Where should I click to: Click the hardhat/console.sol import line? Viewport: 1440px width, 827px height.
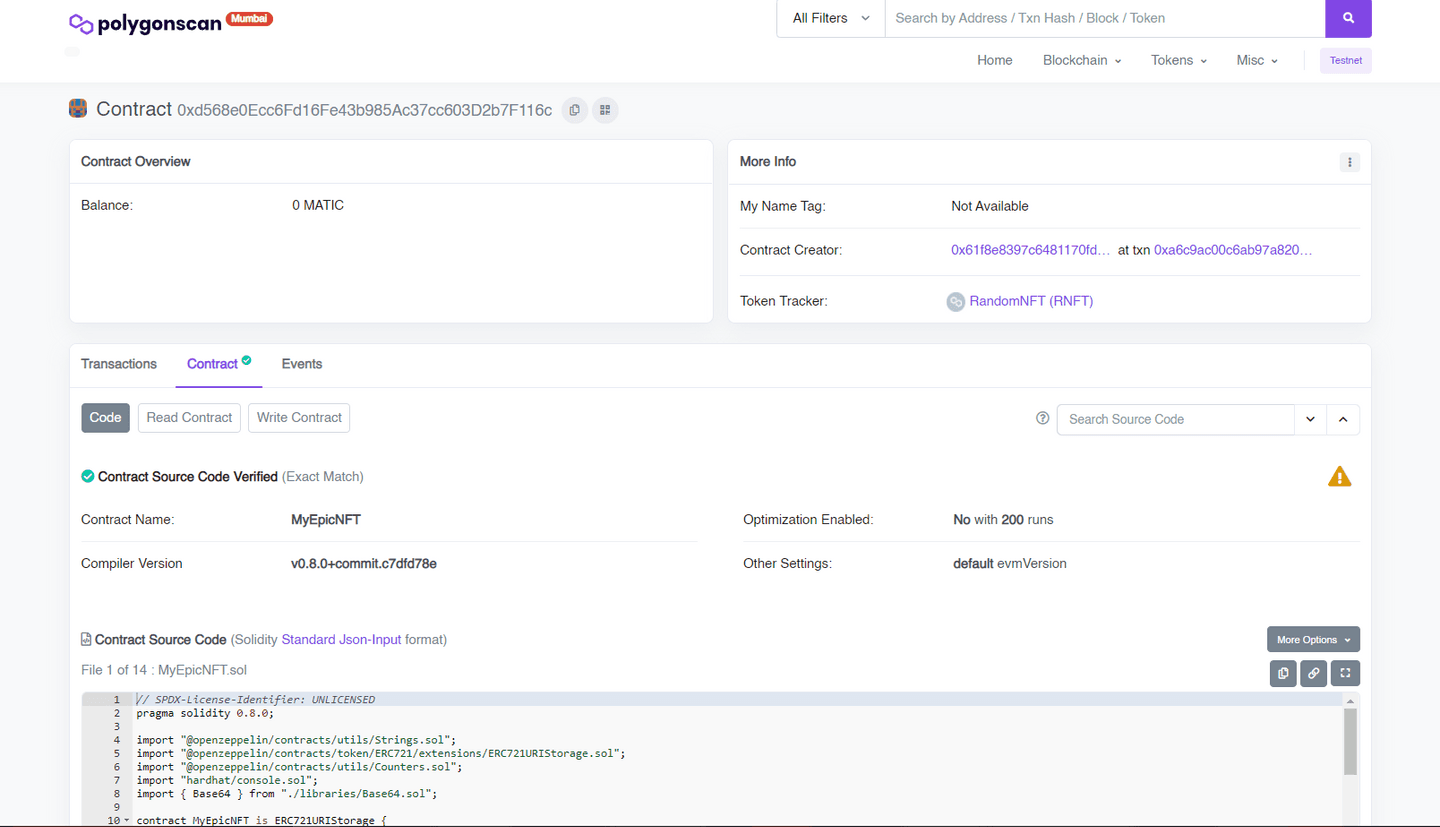click(227, 780)
